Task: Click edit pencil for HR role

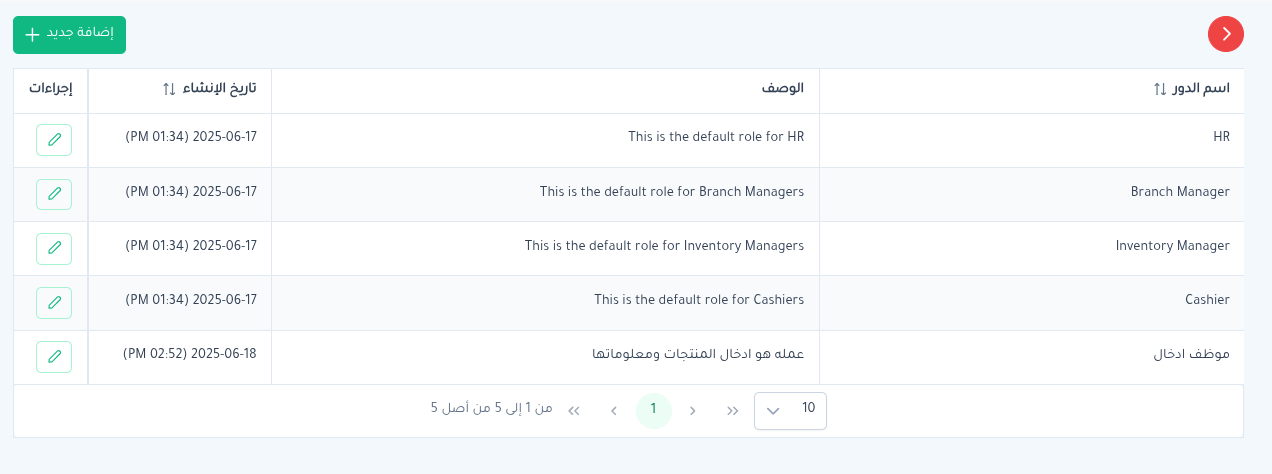Action: pos(54,139)
